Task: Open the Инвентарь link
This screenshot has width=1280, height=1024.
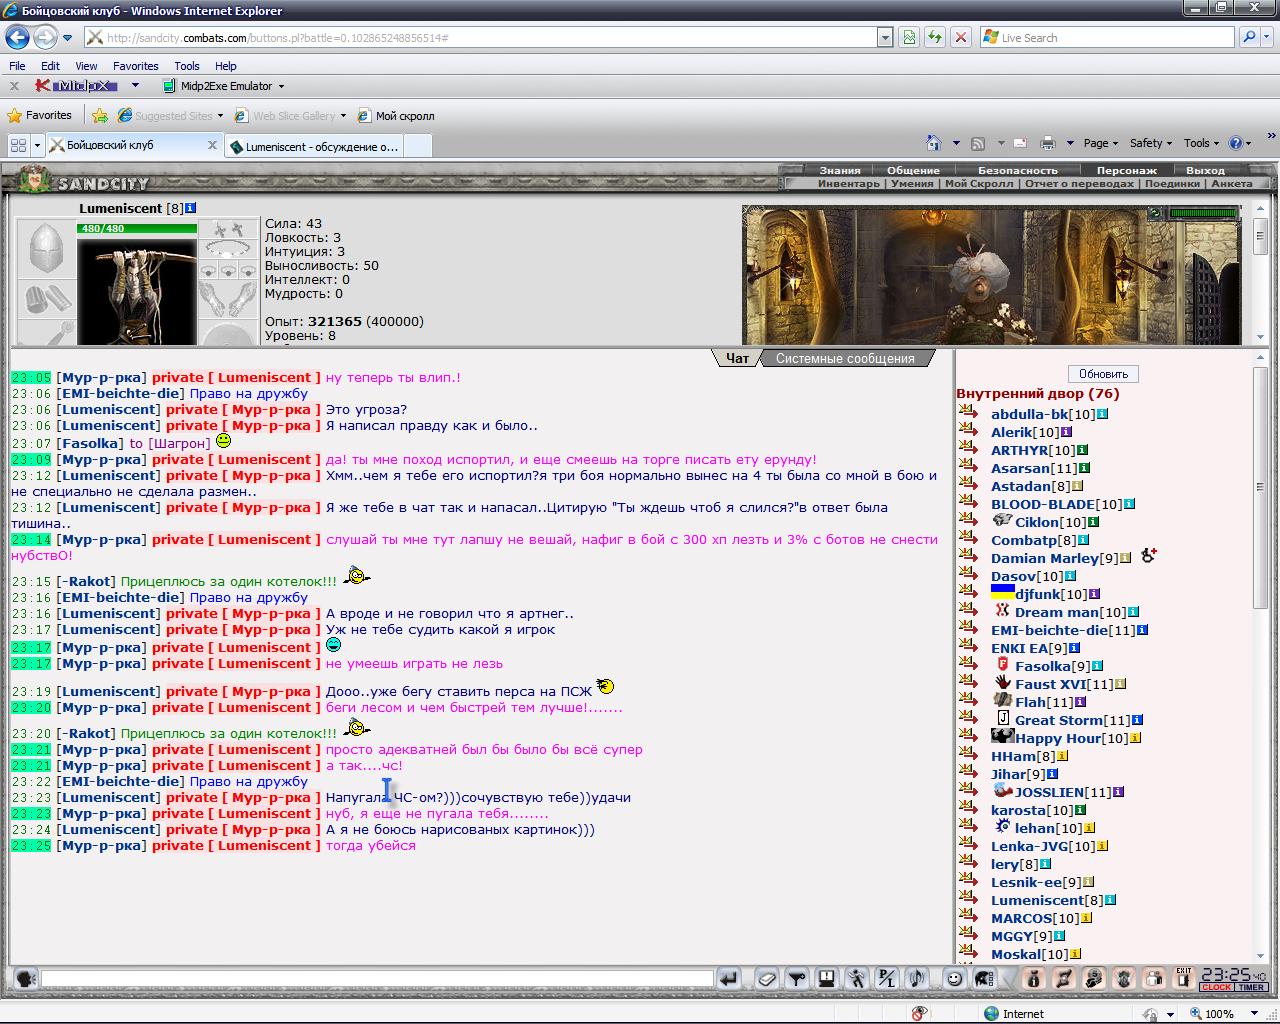Action: coord(848,183)
